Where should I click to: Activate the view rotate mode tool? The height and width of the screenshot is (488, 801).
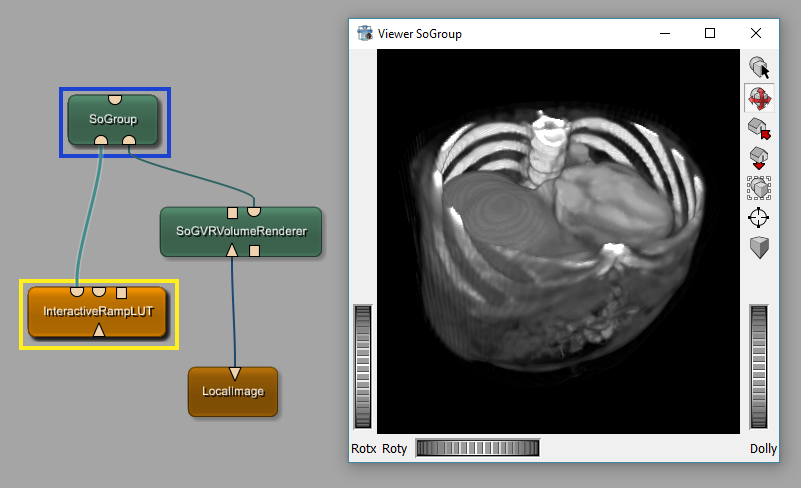tap(759, 98)
